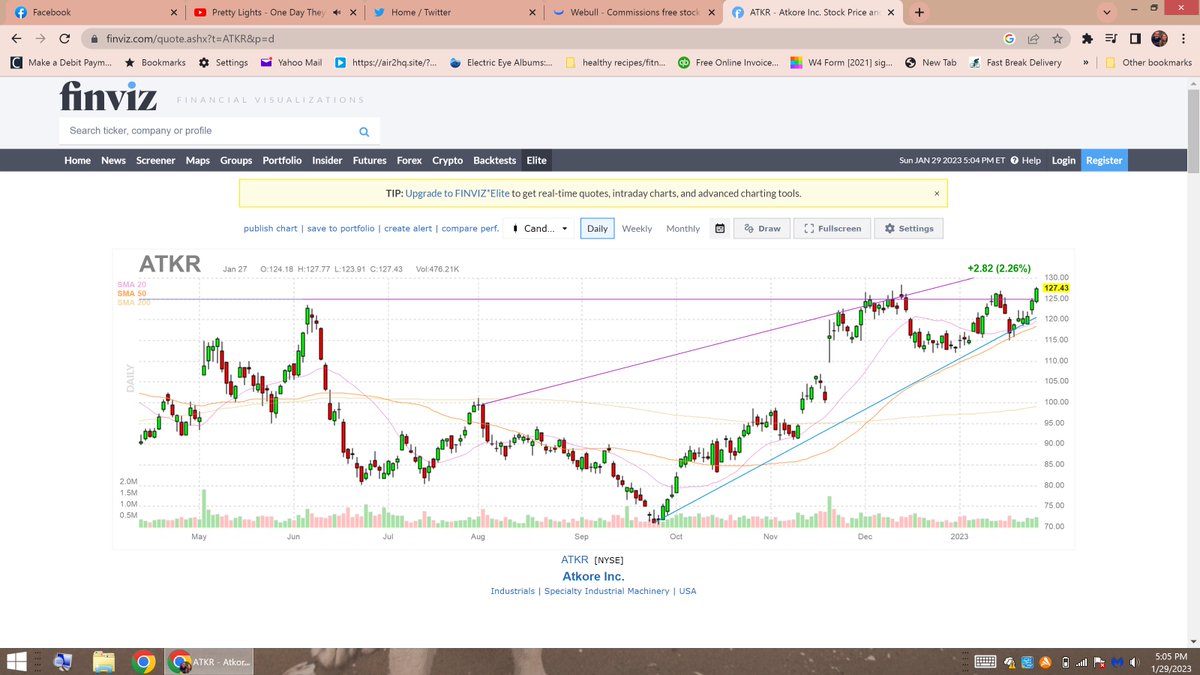Click the browser back arrow
Viewport: 1200px width, 675px height.
click(x=16, y=38)
